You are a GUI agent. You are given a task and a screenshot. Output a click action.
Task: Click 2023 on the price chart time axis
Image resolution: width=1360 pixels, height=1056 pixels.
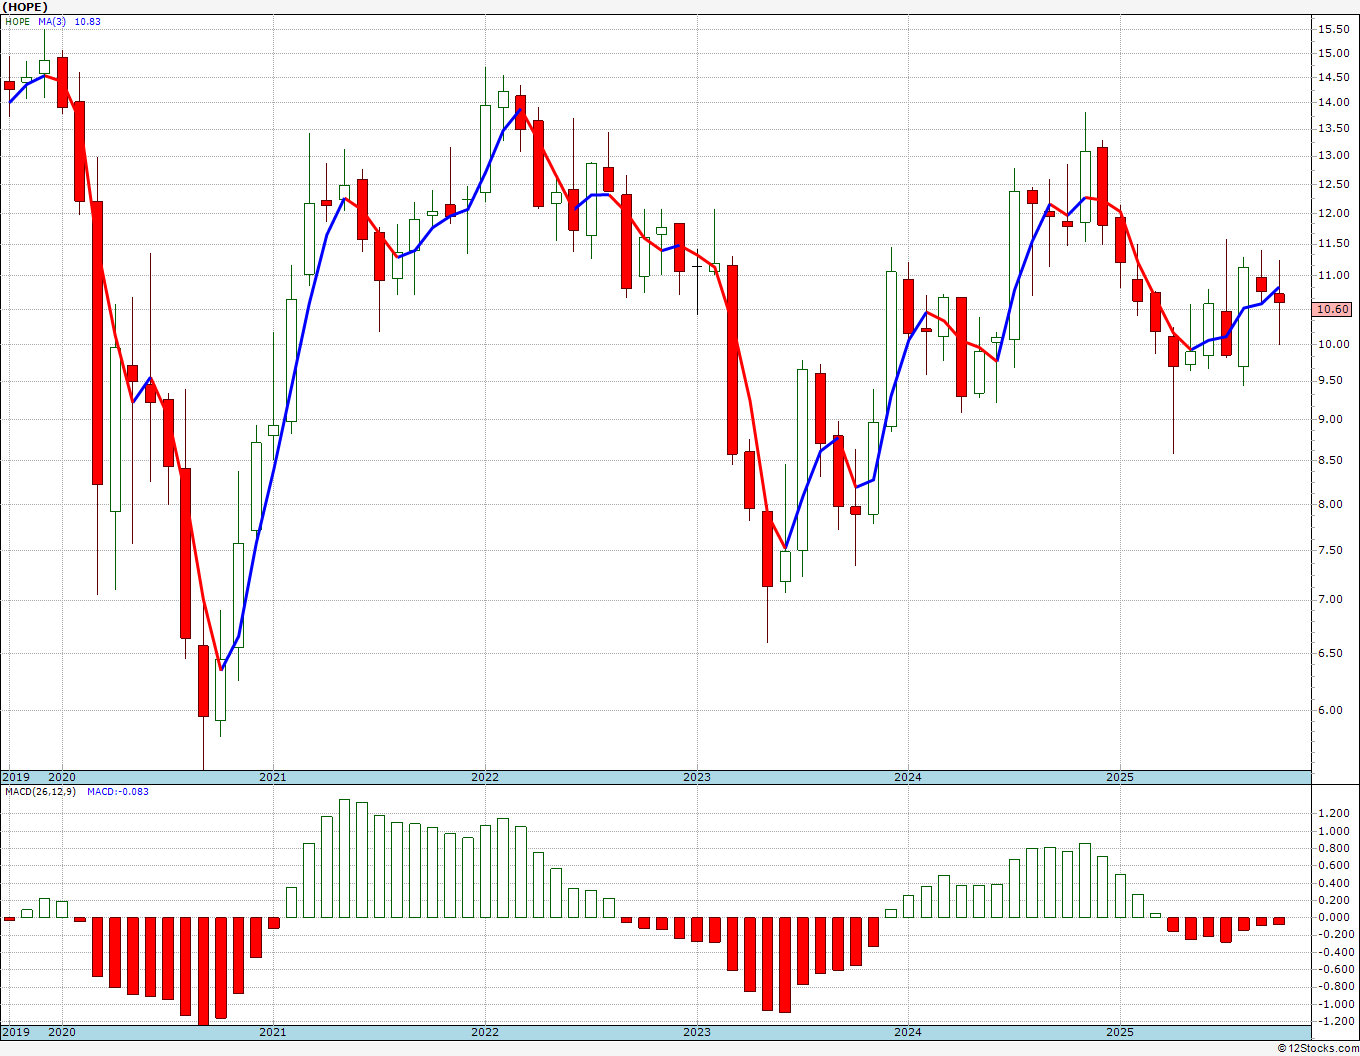[x=697, y=777]
